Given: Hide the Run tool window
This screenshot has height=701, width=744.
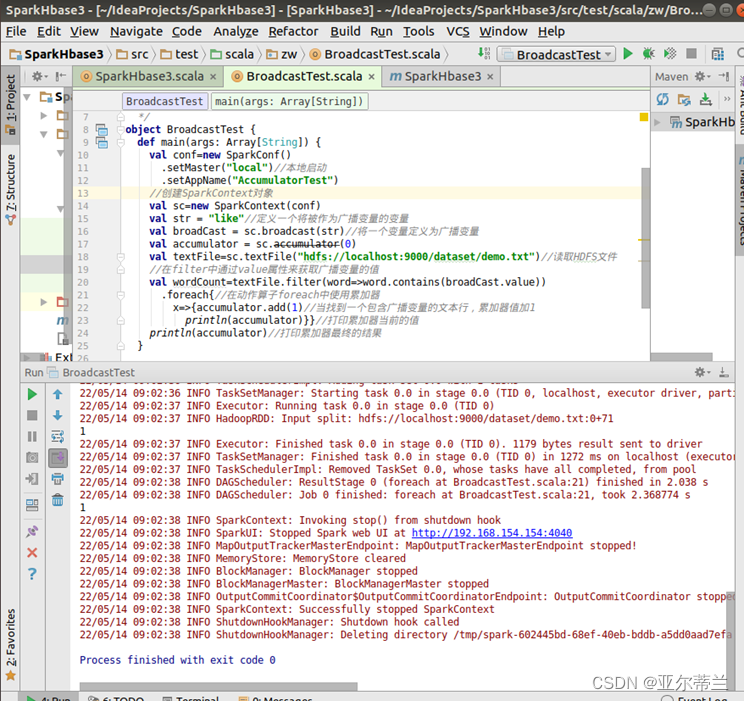Looking at the screenshot, I should 724,373.
